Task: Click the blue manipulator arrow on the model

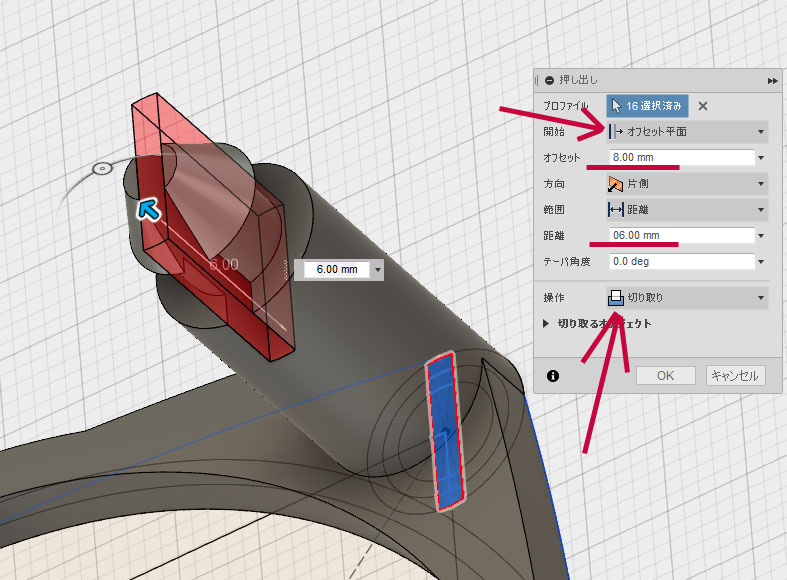Action: click(148, 209)
